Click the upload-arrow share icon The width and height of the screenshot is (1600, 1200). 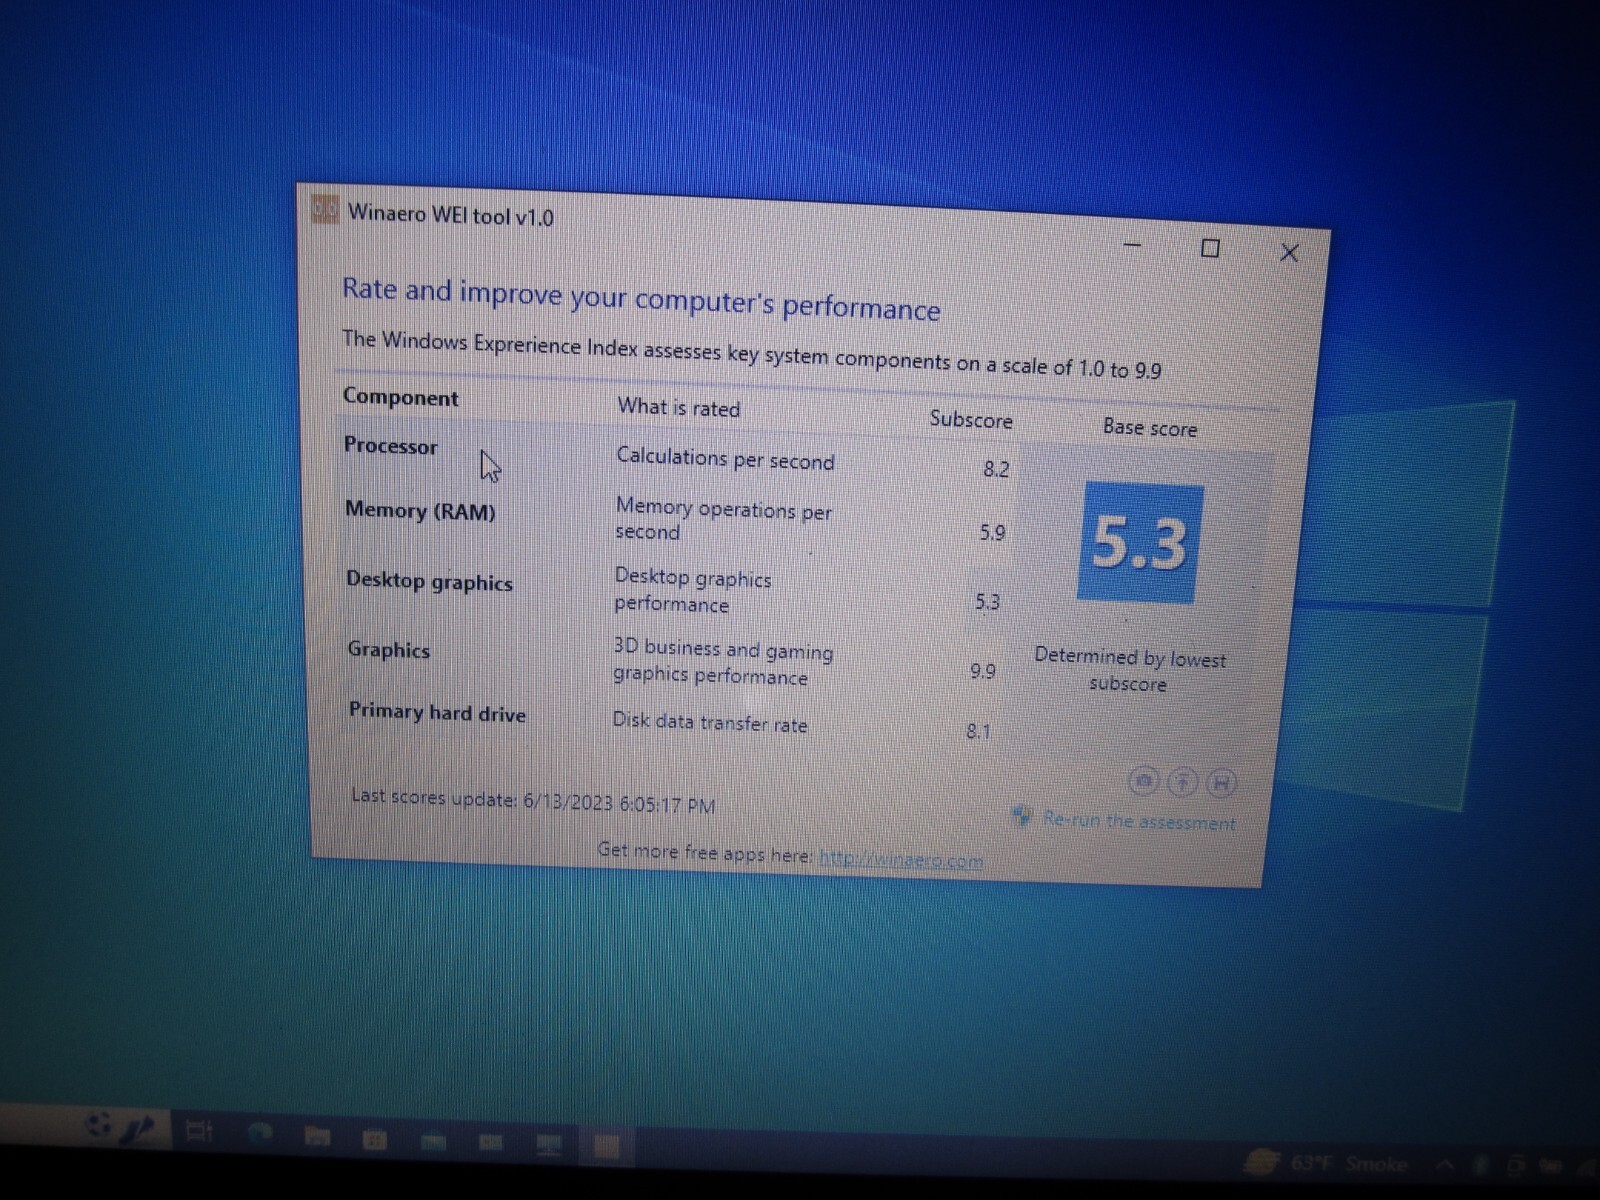pos(1182,782)
